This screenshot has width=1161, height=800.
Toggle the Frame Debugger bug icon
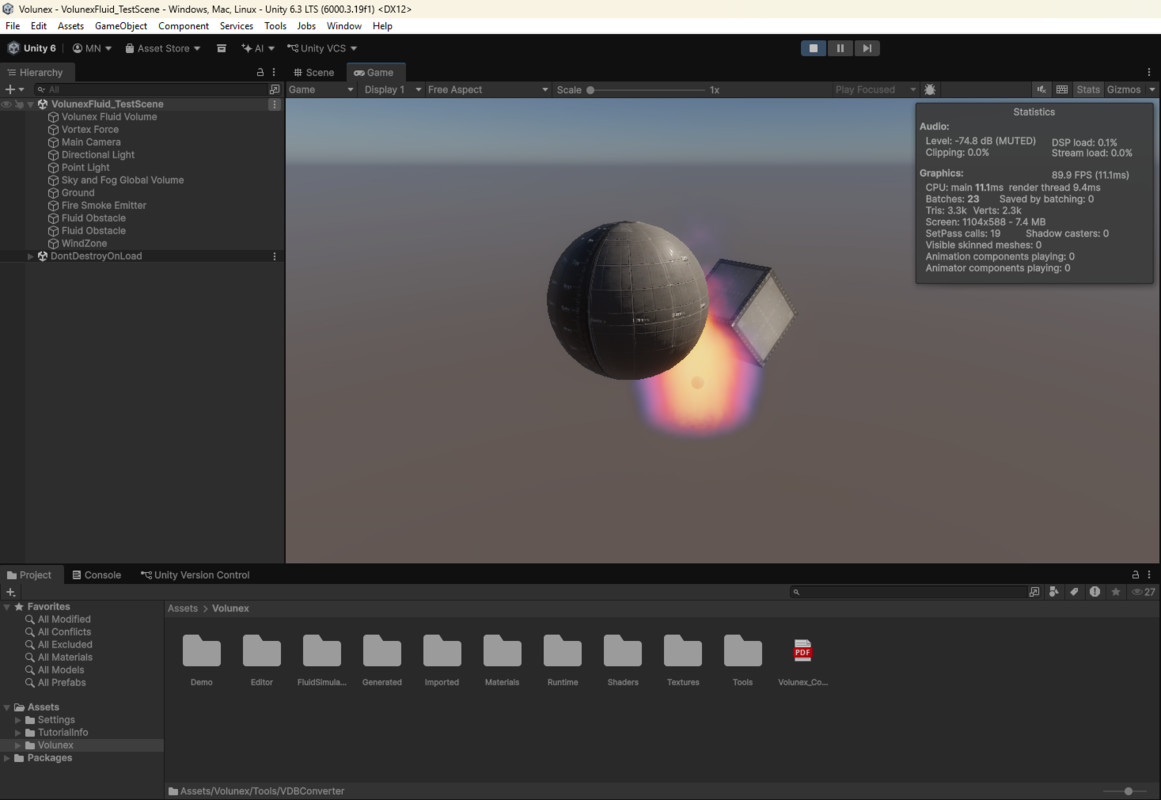(930, 90)
